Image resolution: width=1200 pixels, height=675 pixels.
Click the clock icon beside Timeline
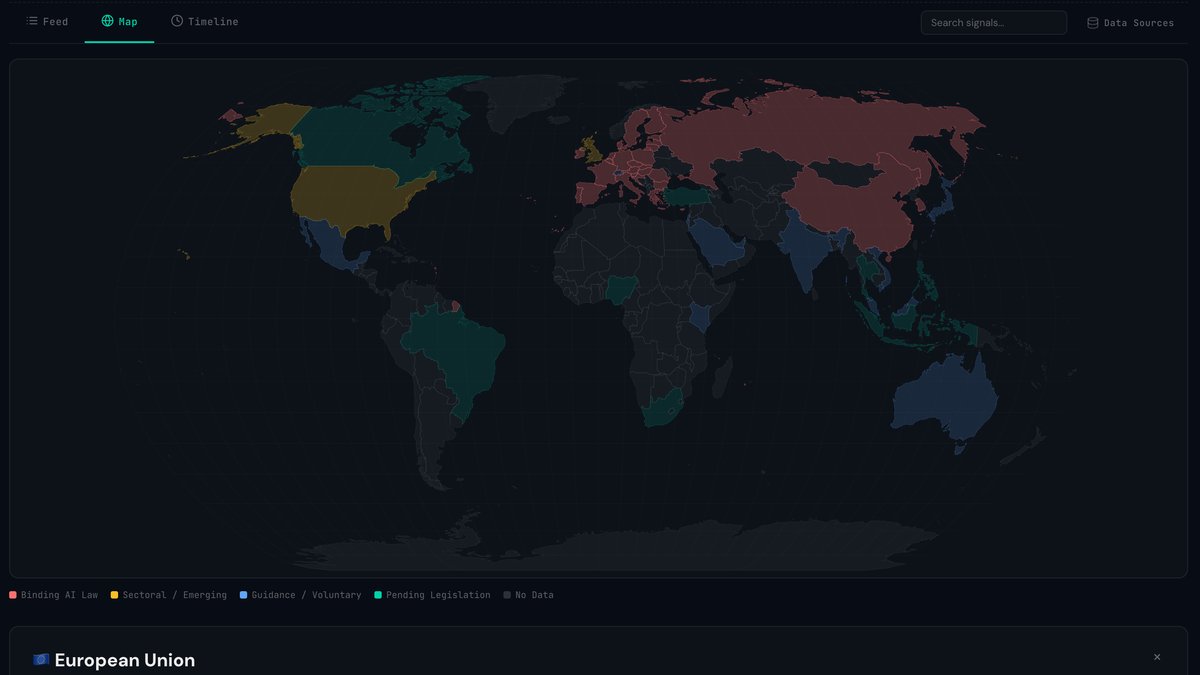click(176, 20)
